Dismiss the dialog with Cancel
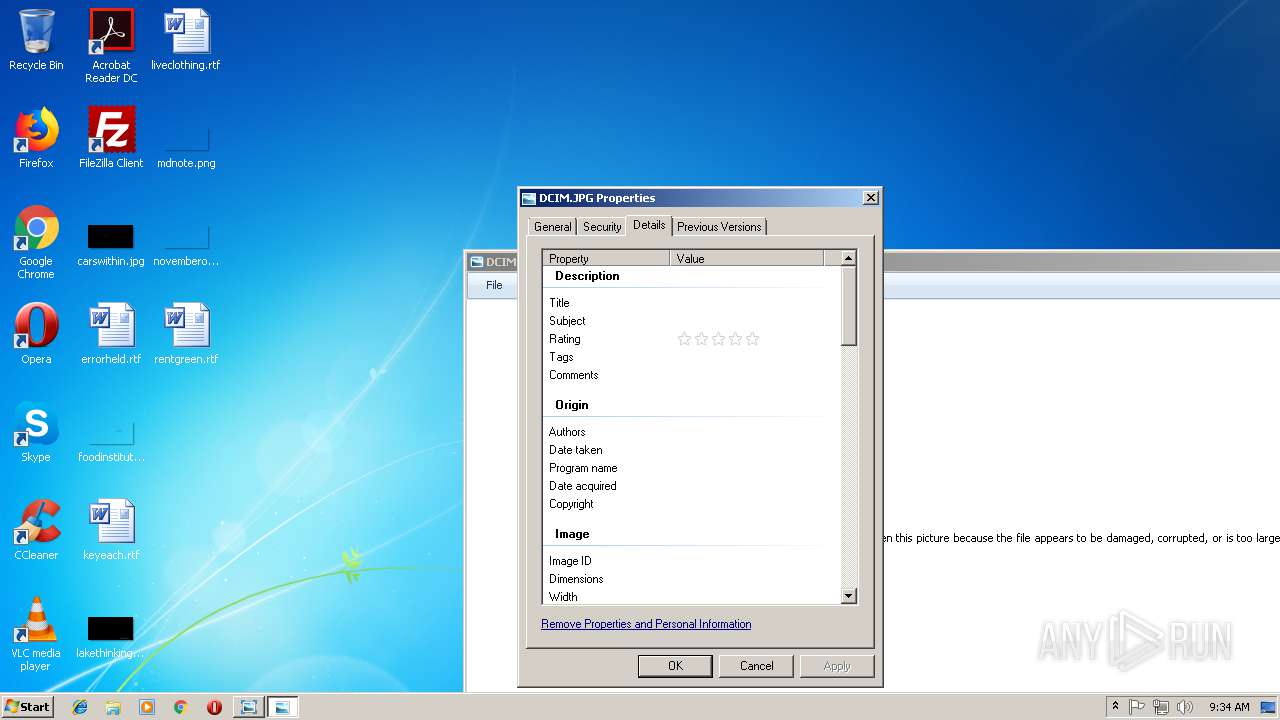The image size is (1280, 720). [756, 666]
